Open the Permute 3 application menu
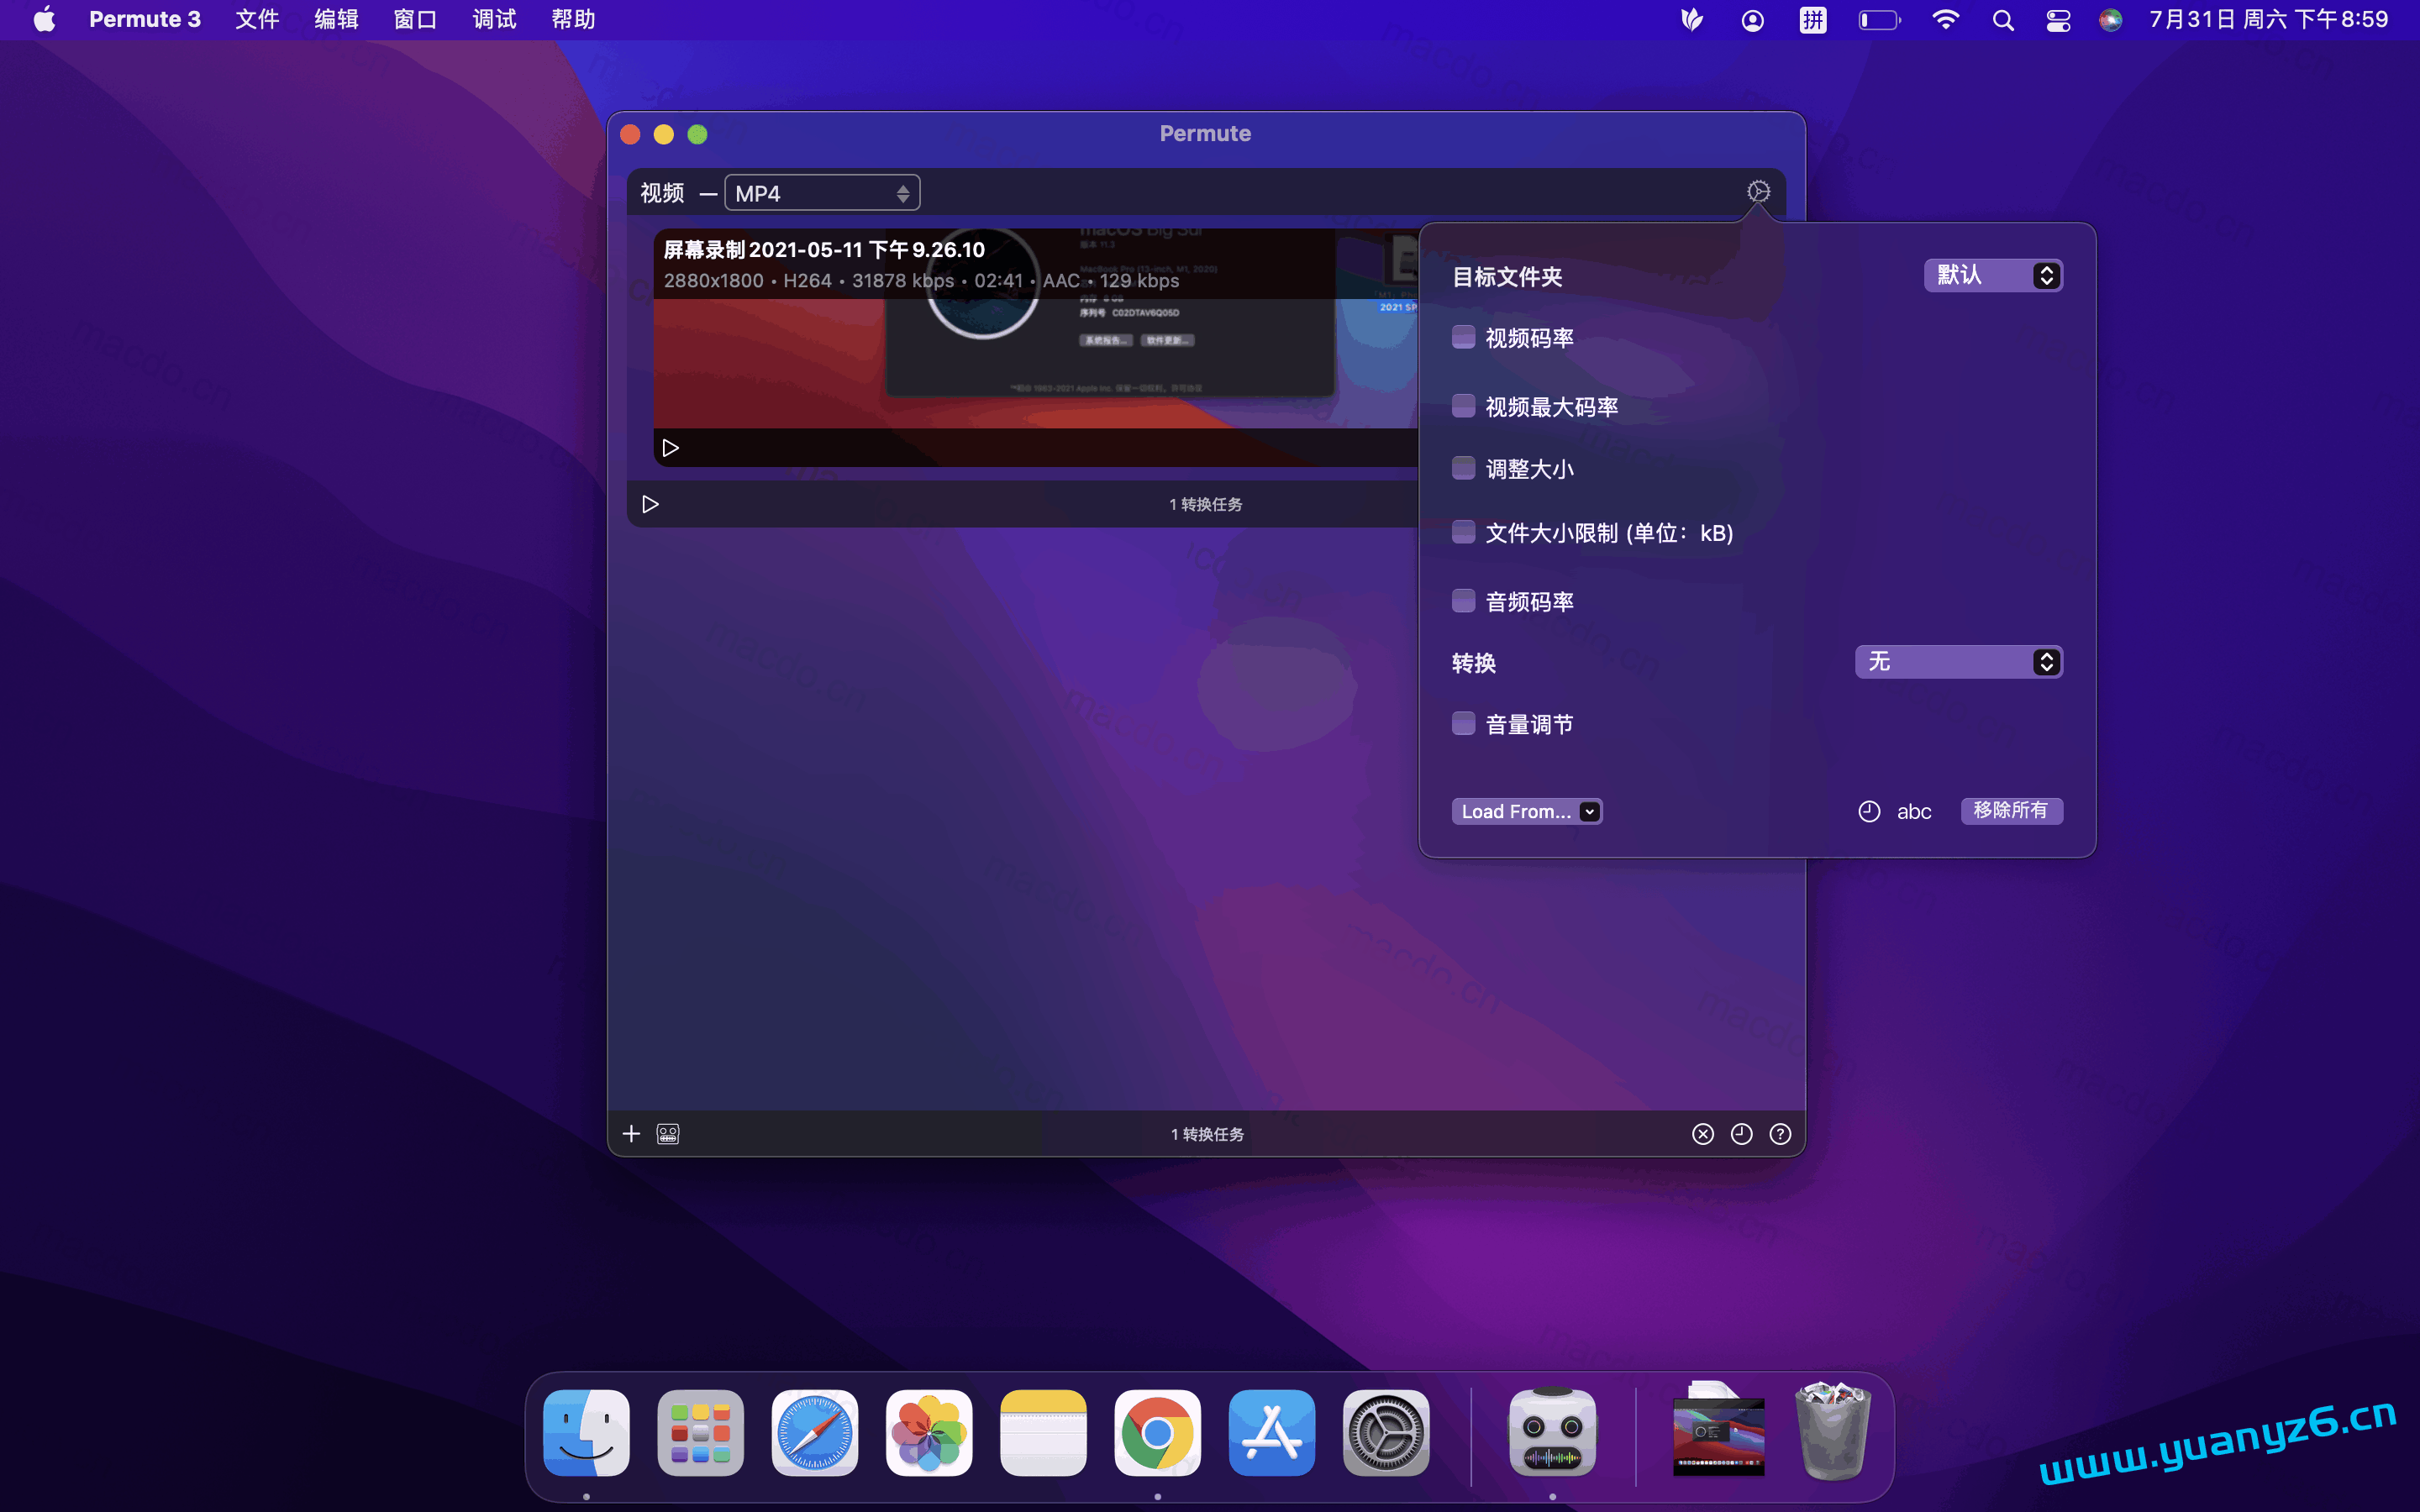 click(144, 19)
